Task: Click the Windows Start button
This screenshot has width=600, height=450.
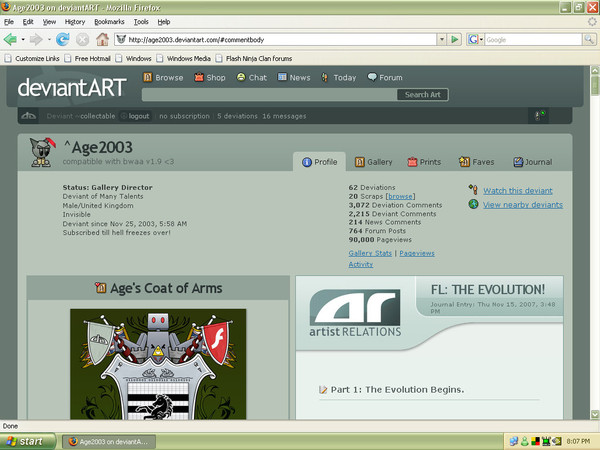Action: [x=27, y=441]
